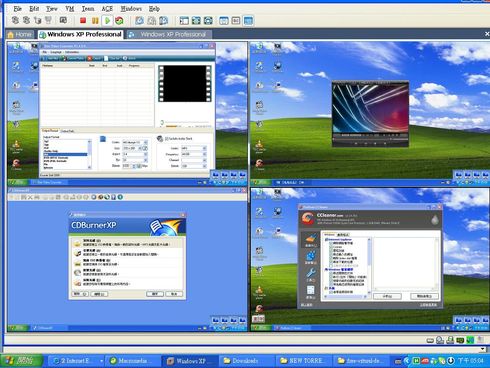Image resolution: width=490 pixels, height=368 pixels.
Task: Click the video preview thumbnail in video converter
Action: click(185, 83)
